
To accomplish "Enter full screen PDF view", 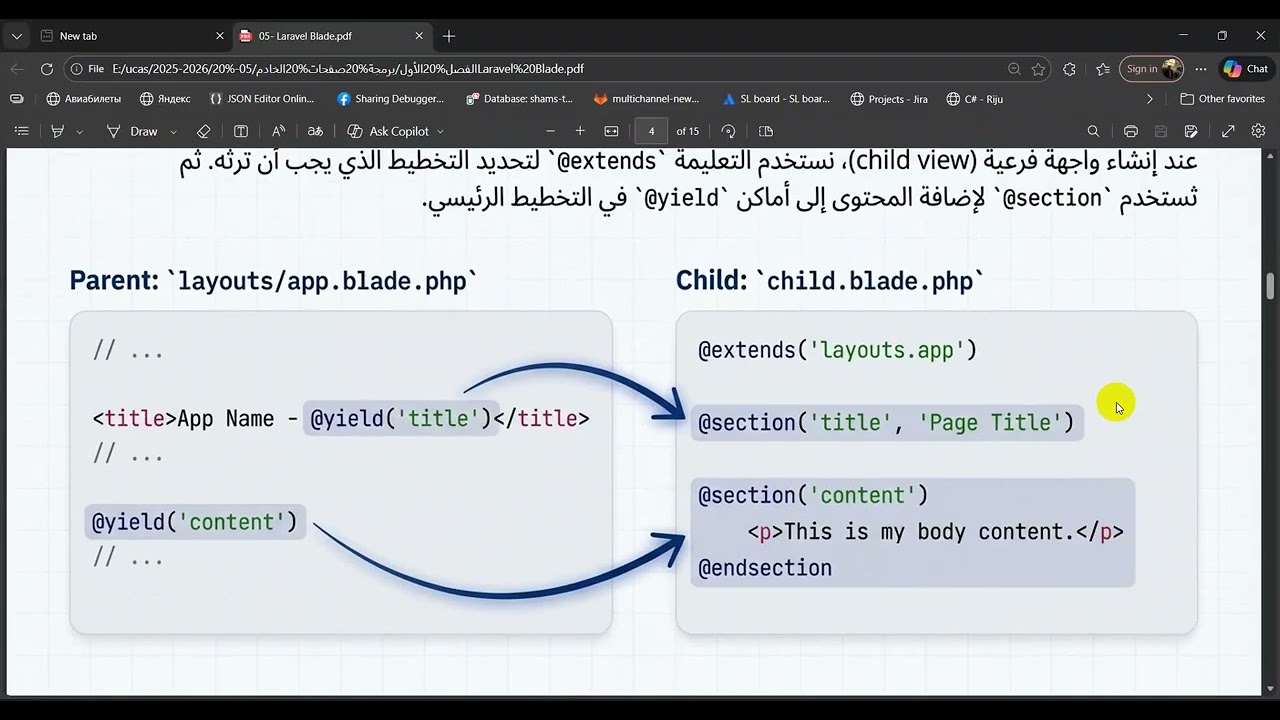I will pyautogui.click(x=1228, y=131).
